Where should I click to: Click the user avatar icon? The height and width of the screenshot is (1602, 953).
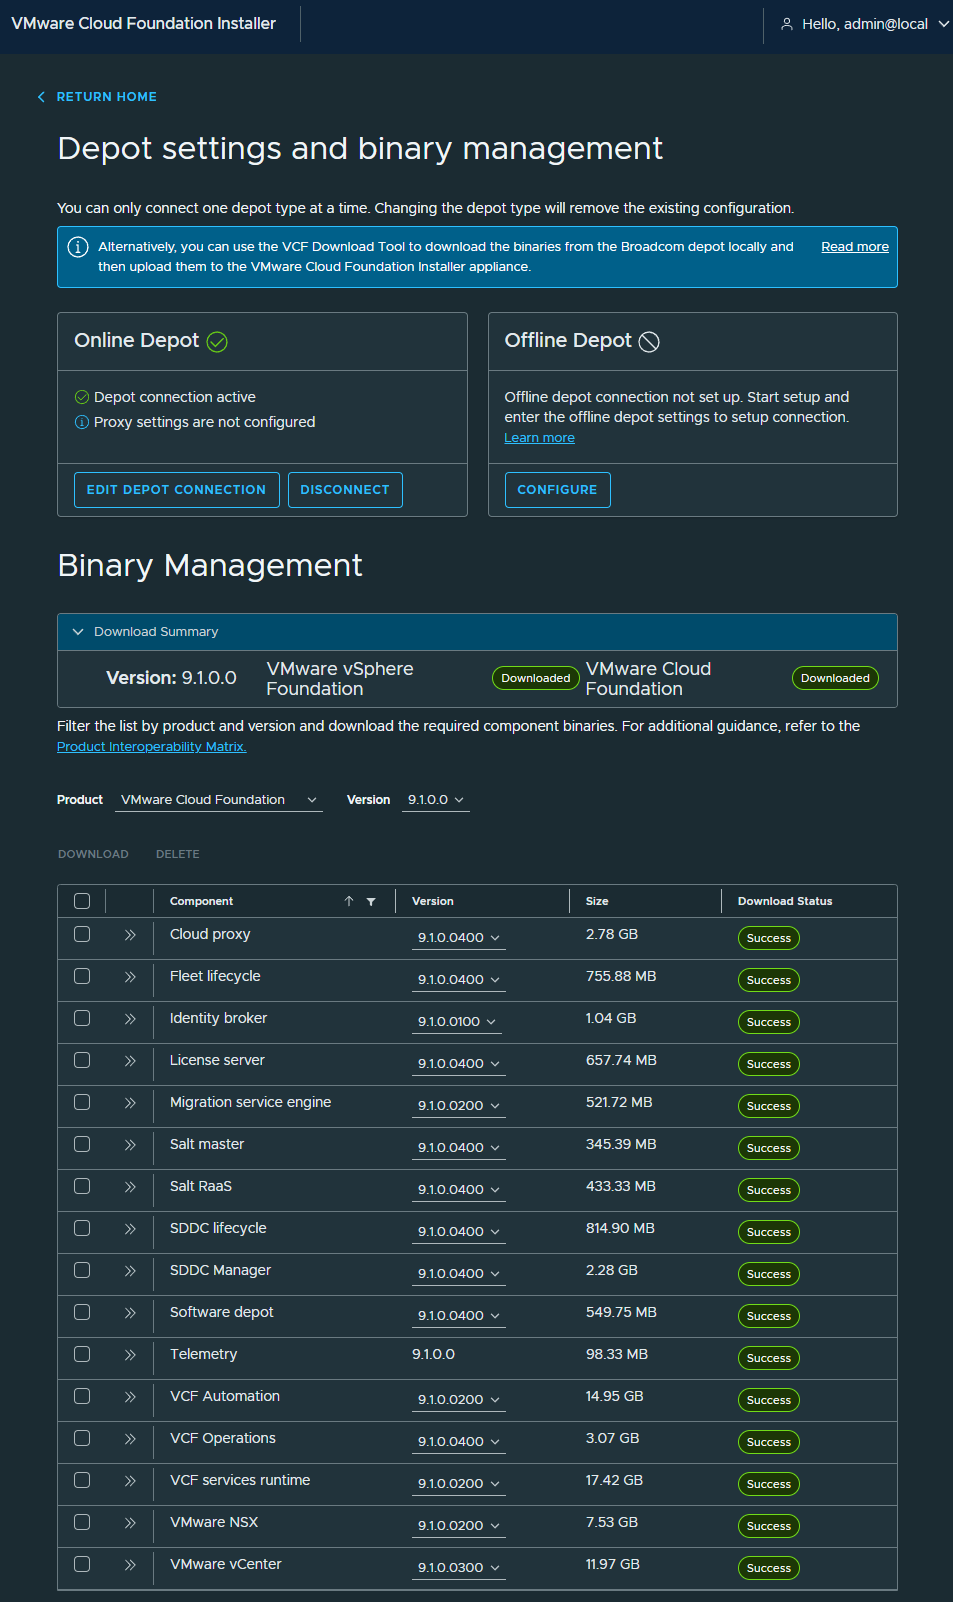tap(787, 24)
